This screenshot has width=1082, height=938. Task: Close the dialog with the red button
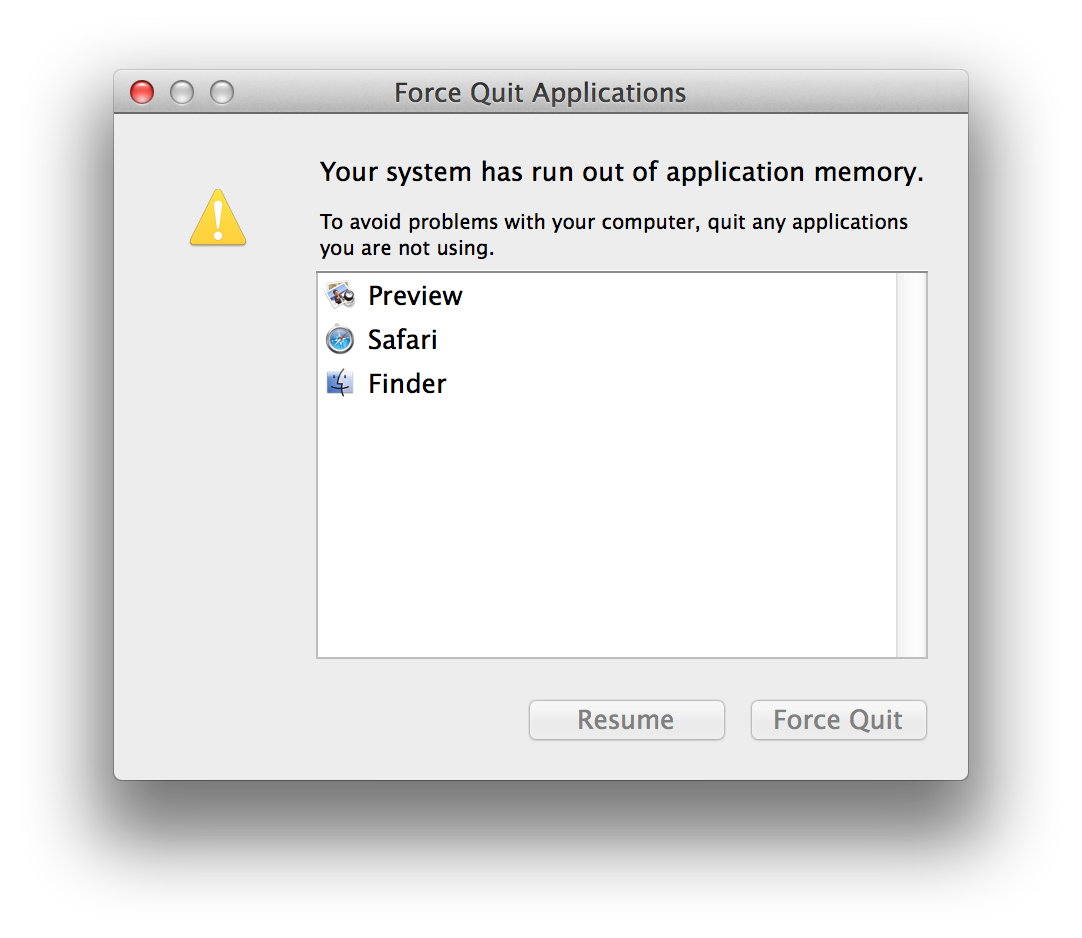click(x=142, y=92)
